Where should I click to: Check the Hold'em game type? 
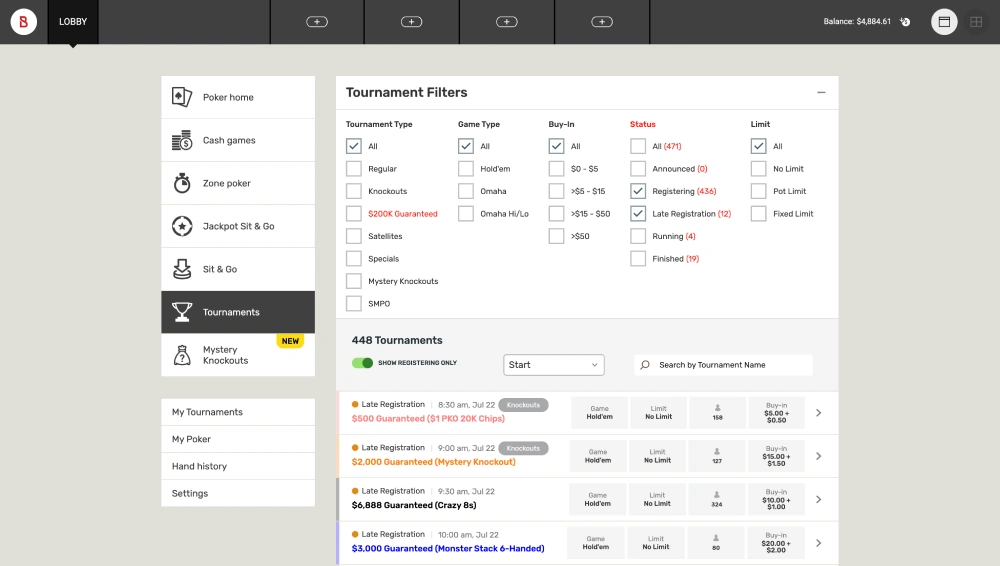pyautogui.click(x=466, y=168)
